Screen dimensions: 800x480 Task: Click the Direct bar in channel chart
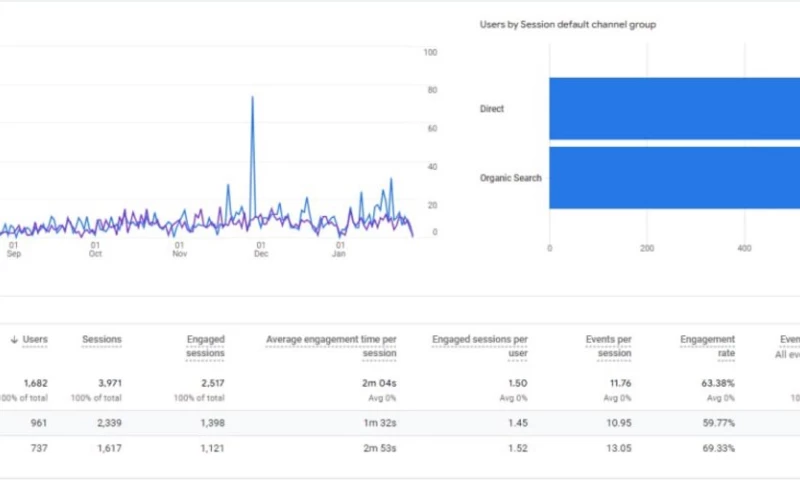[x=674, y=109]
